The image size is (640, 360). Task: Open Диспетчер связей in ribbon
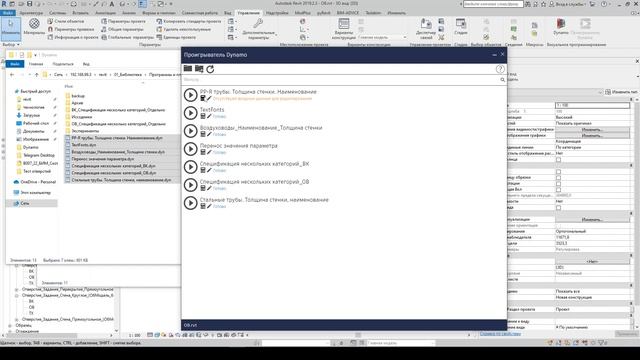click(426, 28)
